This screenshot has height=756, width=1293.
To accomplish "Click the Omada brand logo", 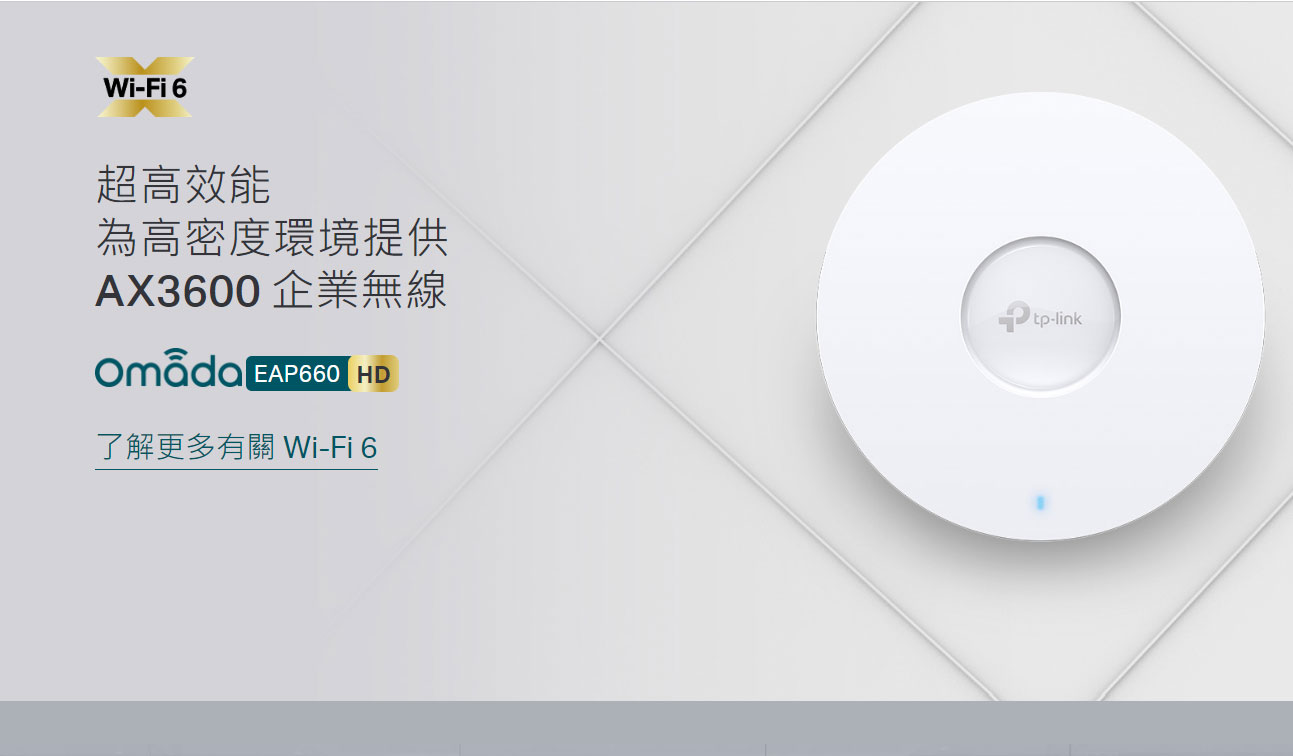I will [168, 369].
